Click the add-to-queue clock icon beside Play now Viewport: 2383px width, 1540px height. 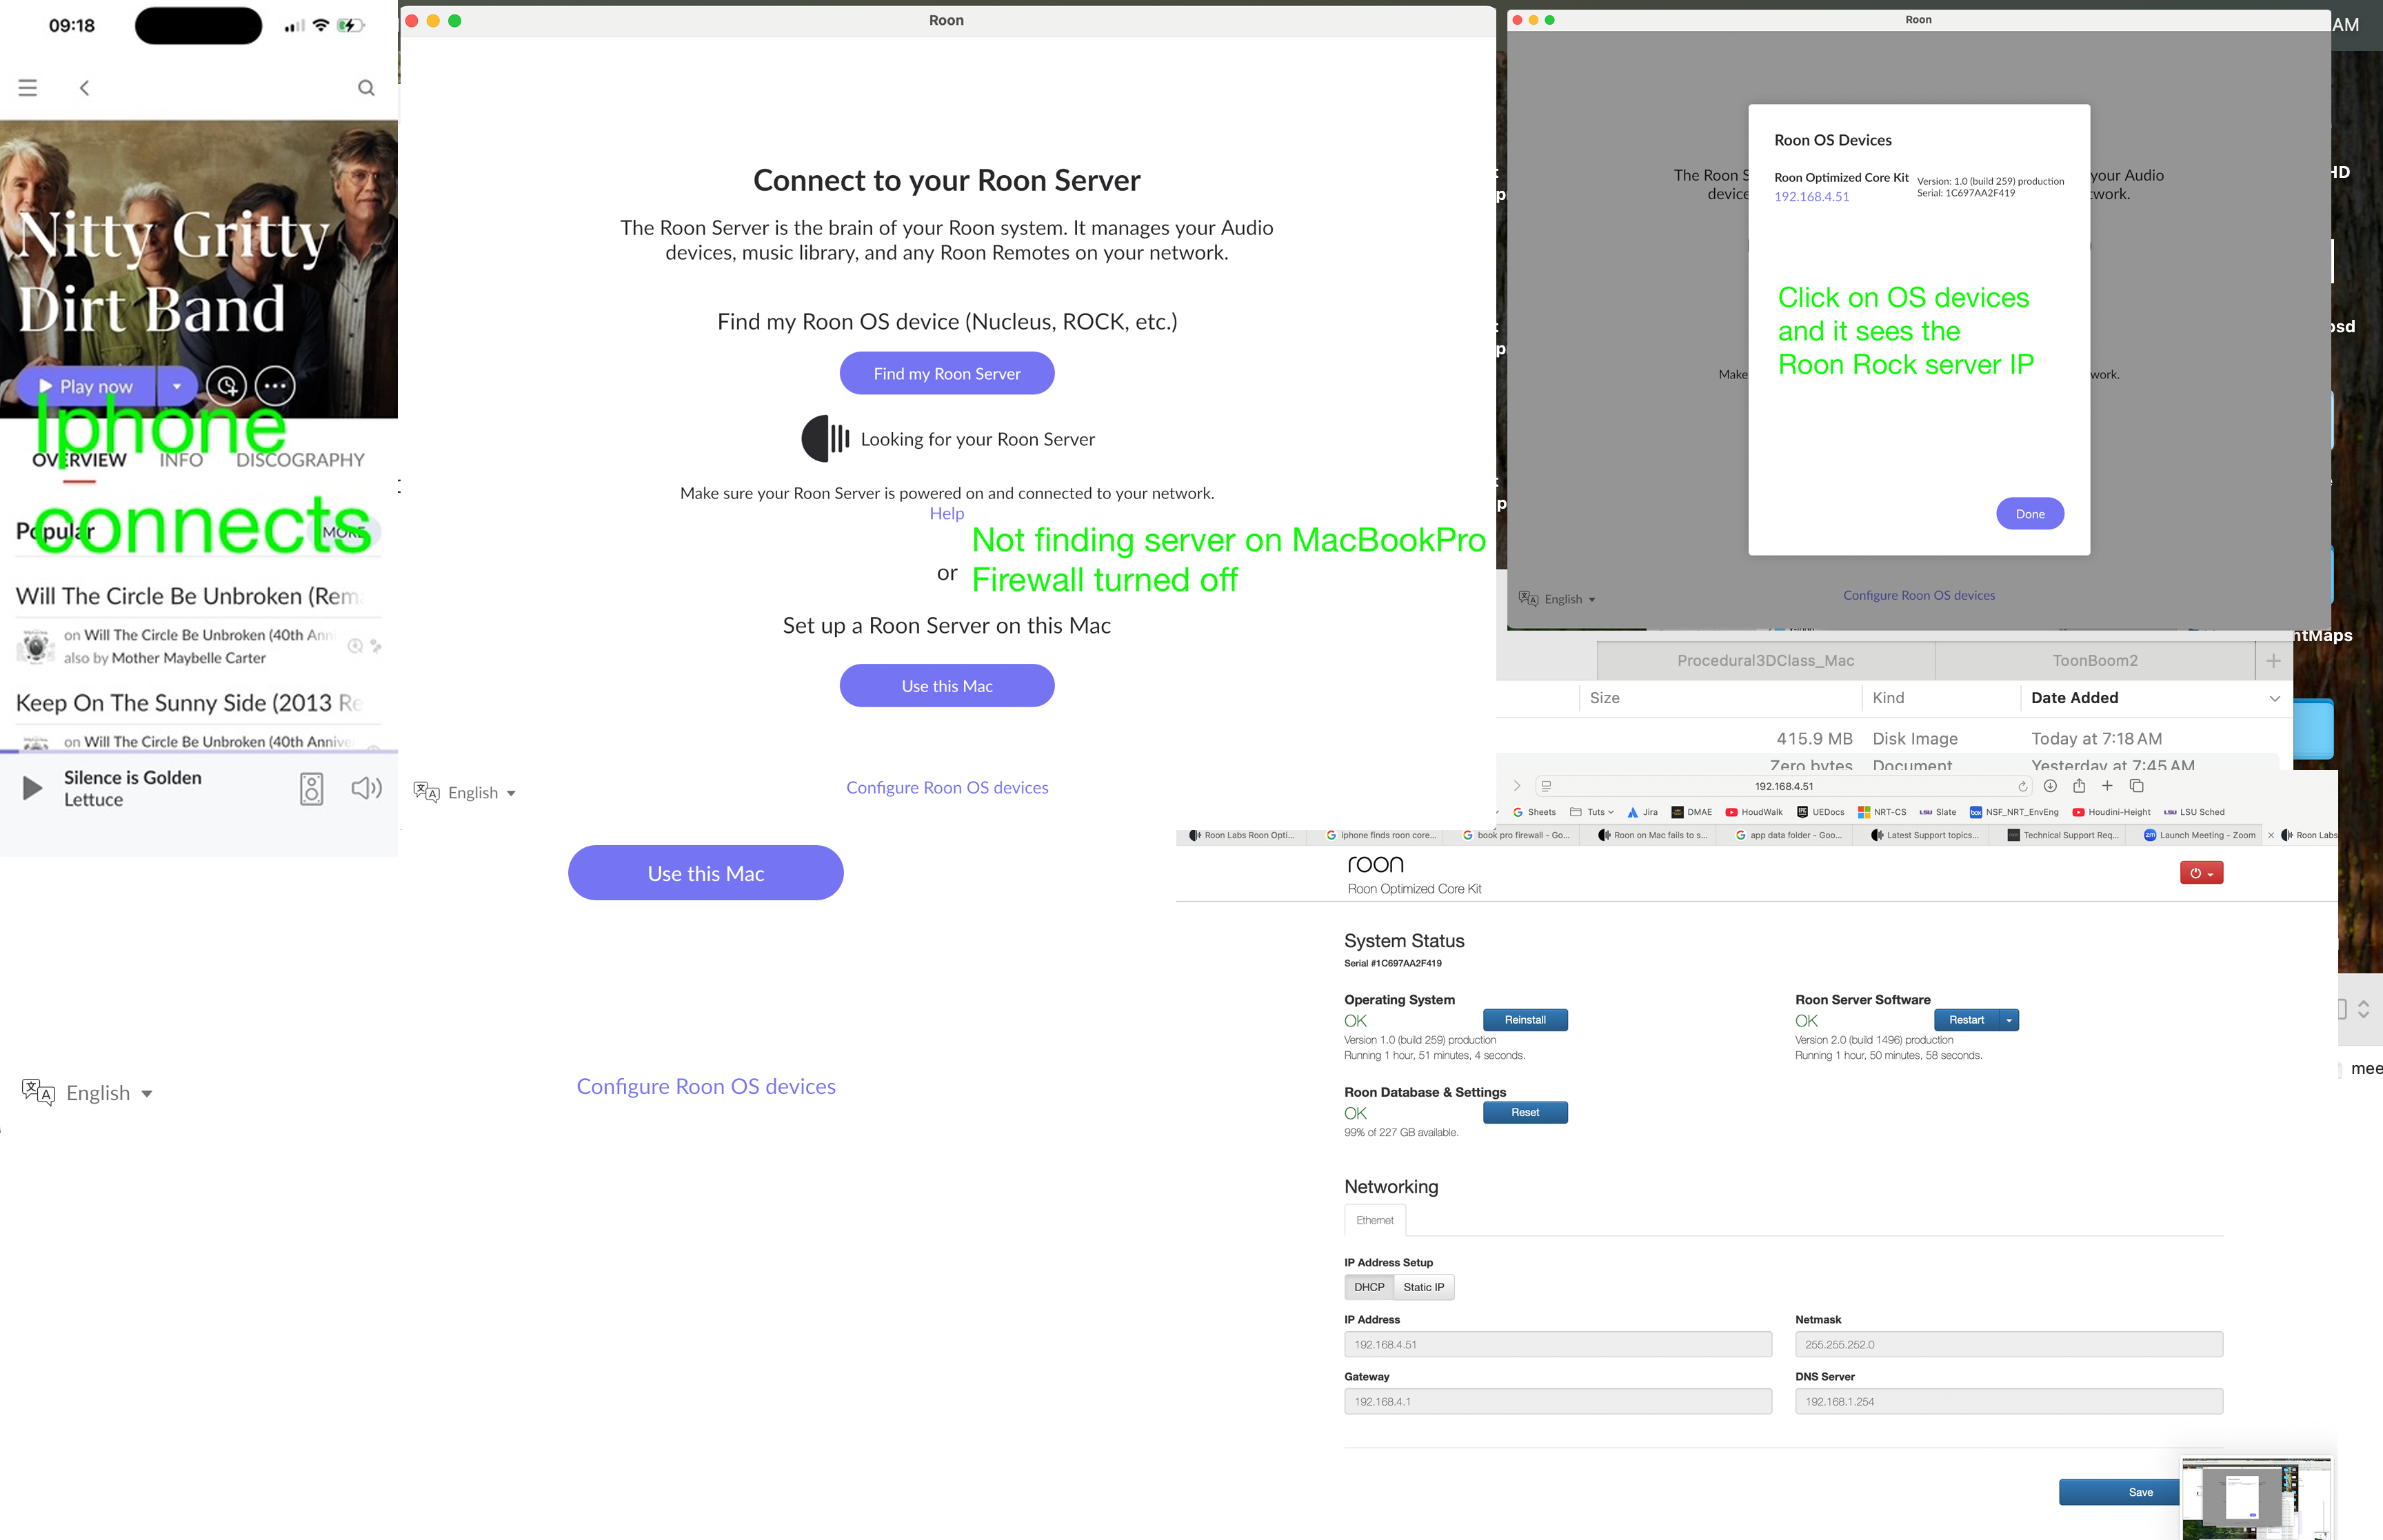[227, 386]
